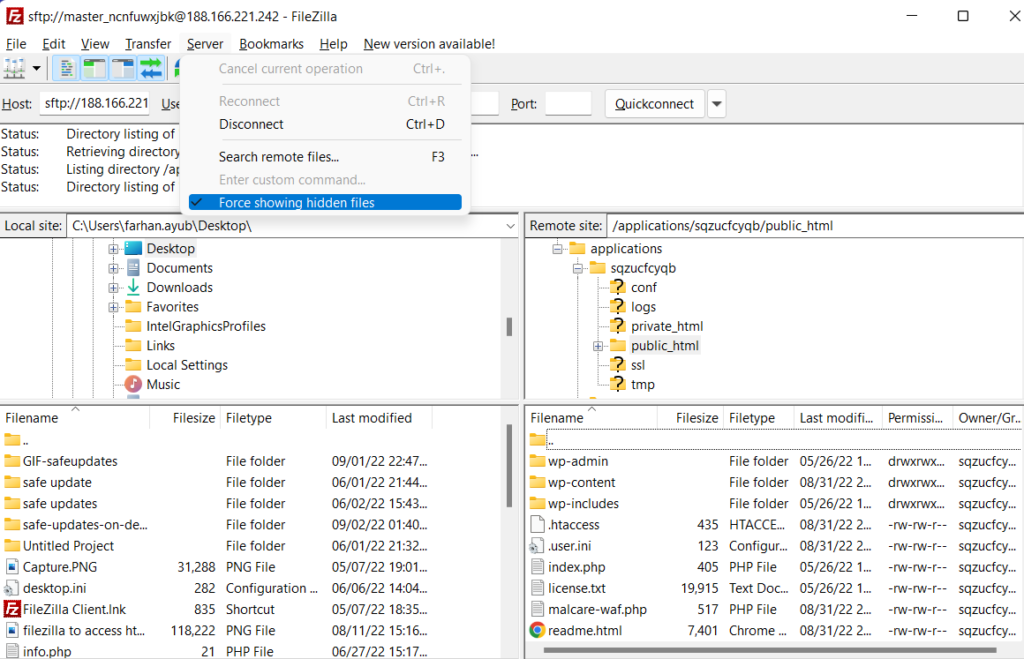The image size is (1024, 659).
Task: Open the Site Manager dropdown arrow
Action: point(37,69)
